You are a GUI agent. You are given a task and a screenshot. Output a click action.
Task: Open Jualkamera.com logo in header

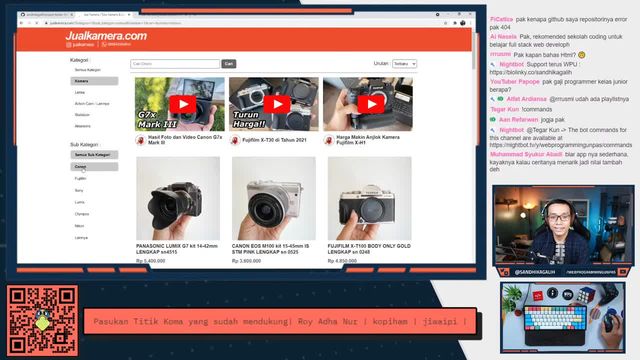(x=106, y=36)
